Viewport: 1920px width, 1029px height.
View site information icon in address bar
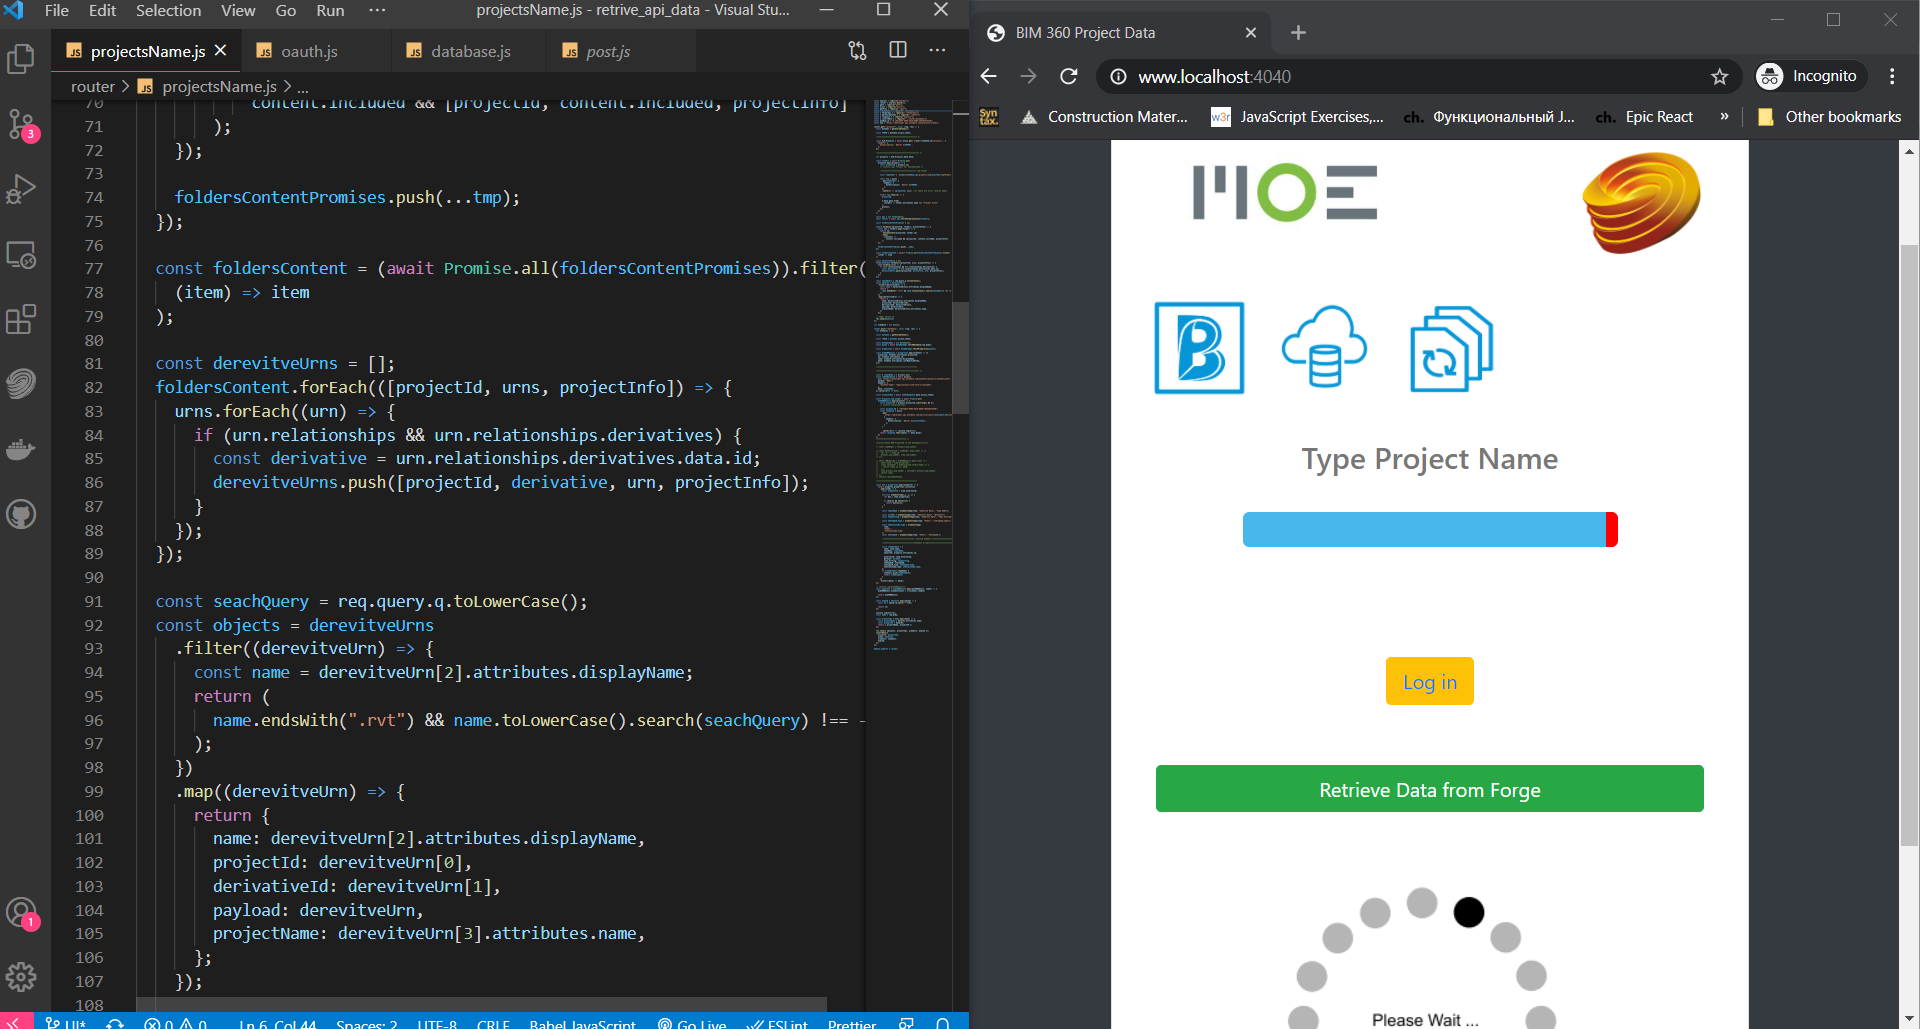[x=1118, y=76]
